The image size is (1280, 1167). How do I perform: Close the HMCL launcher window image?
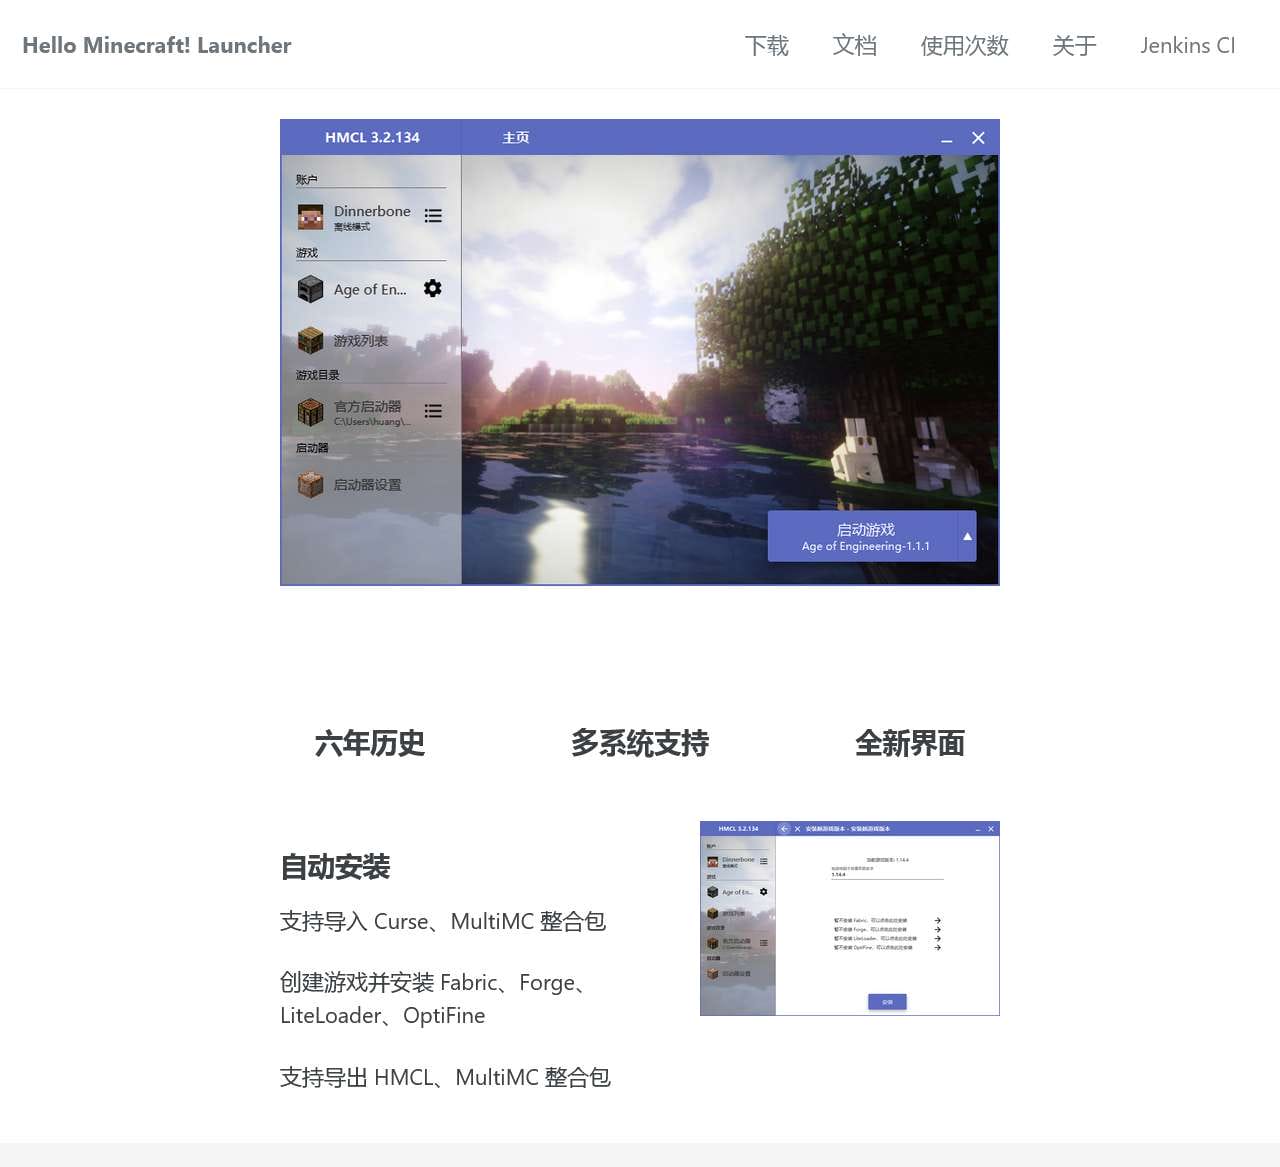pyautogui.click(x=978, y=138)
